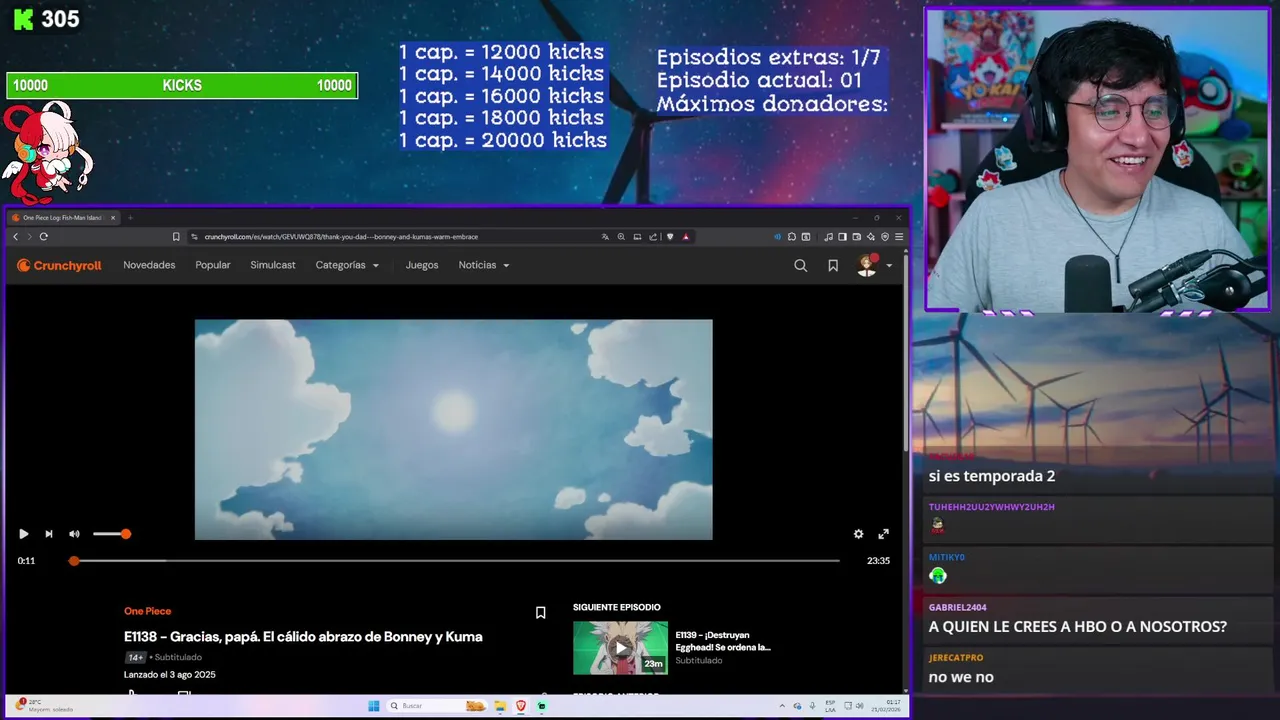Open the Leo AI sparkle icon

[x=871, y=237]
